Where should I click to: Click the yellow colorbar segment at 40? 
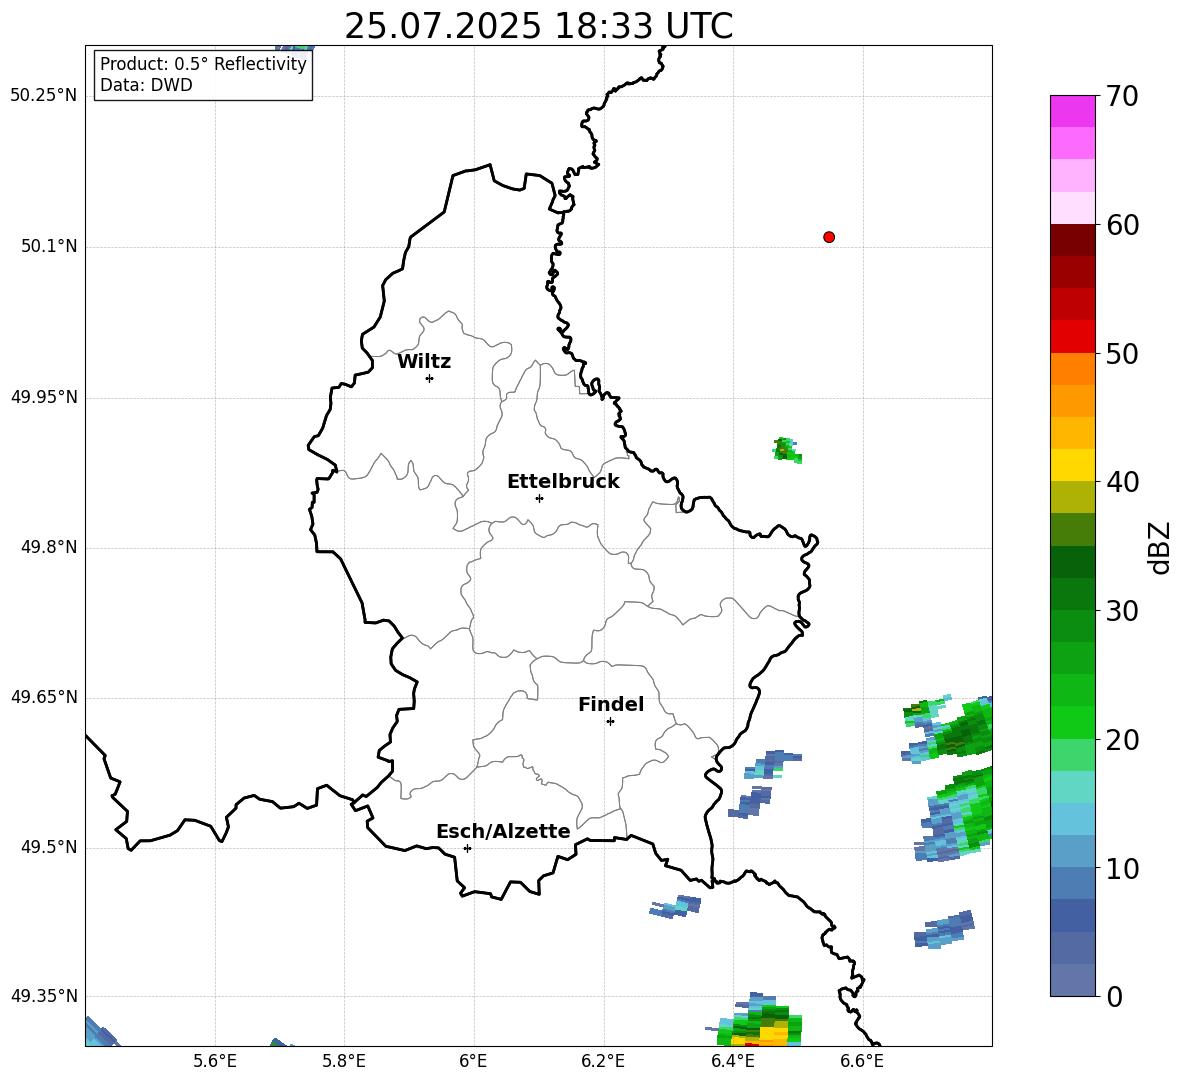coord(1072,465)
